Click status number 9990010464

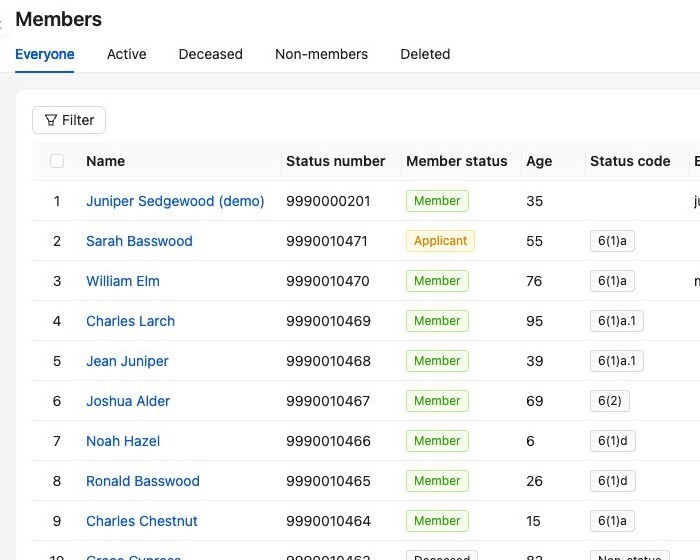329,521
